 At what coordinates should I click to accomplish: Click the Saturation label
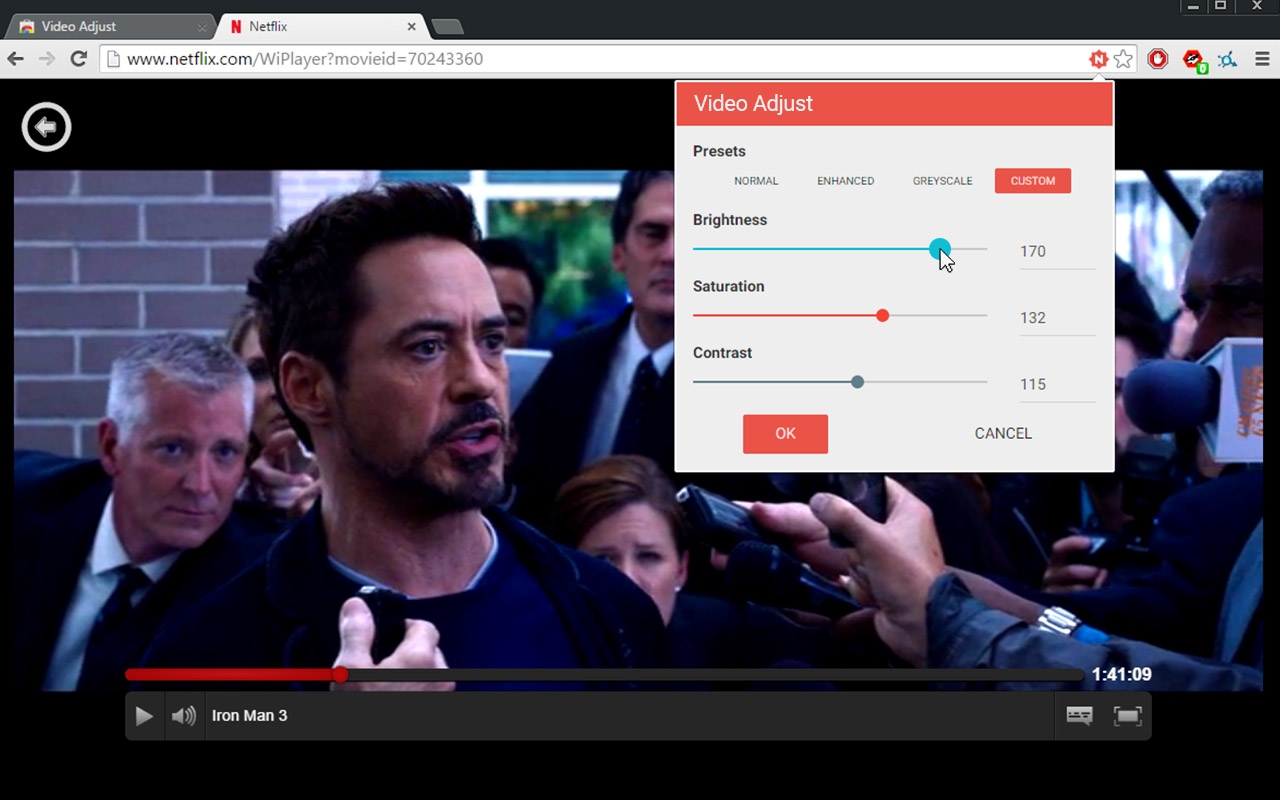[x=728, y=286]
